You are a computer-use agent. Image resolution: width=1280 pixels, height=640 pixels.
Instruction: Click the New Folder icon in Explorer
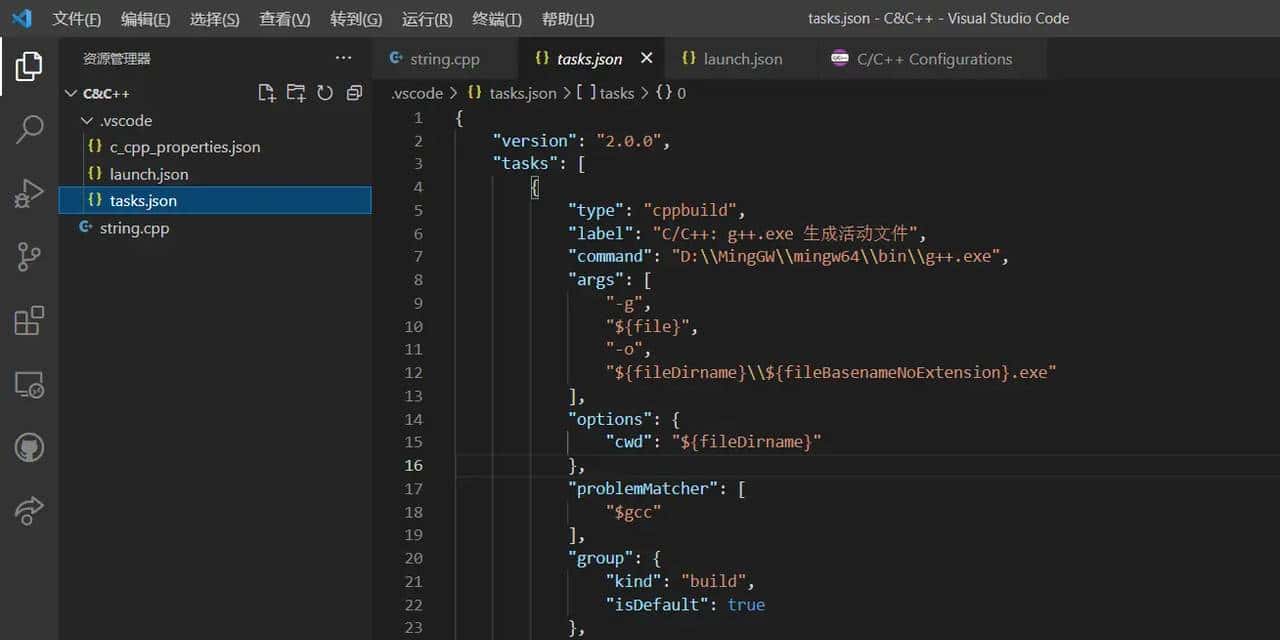point(296,92)
